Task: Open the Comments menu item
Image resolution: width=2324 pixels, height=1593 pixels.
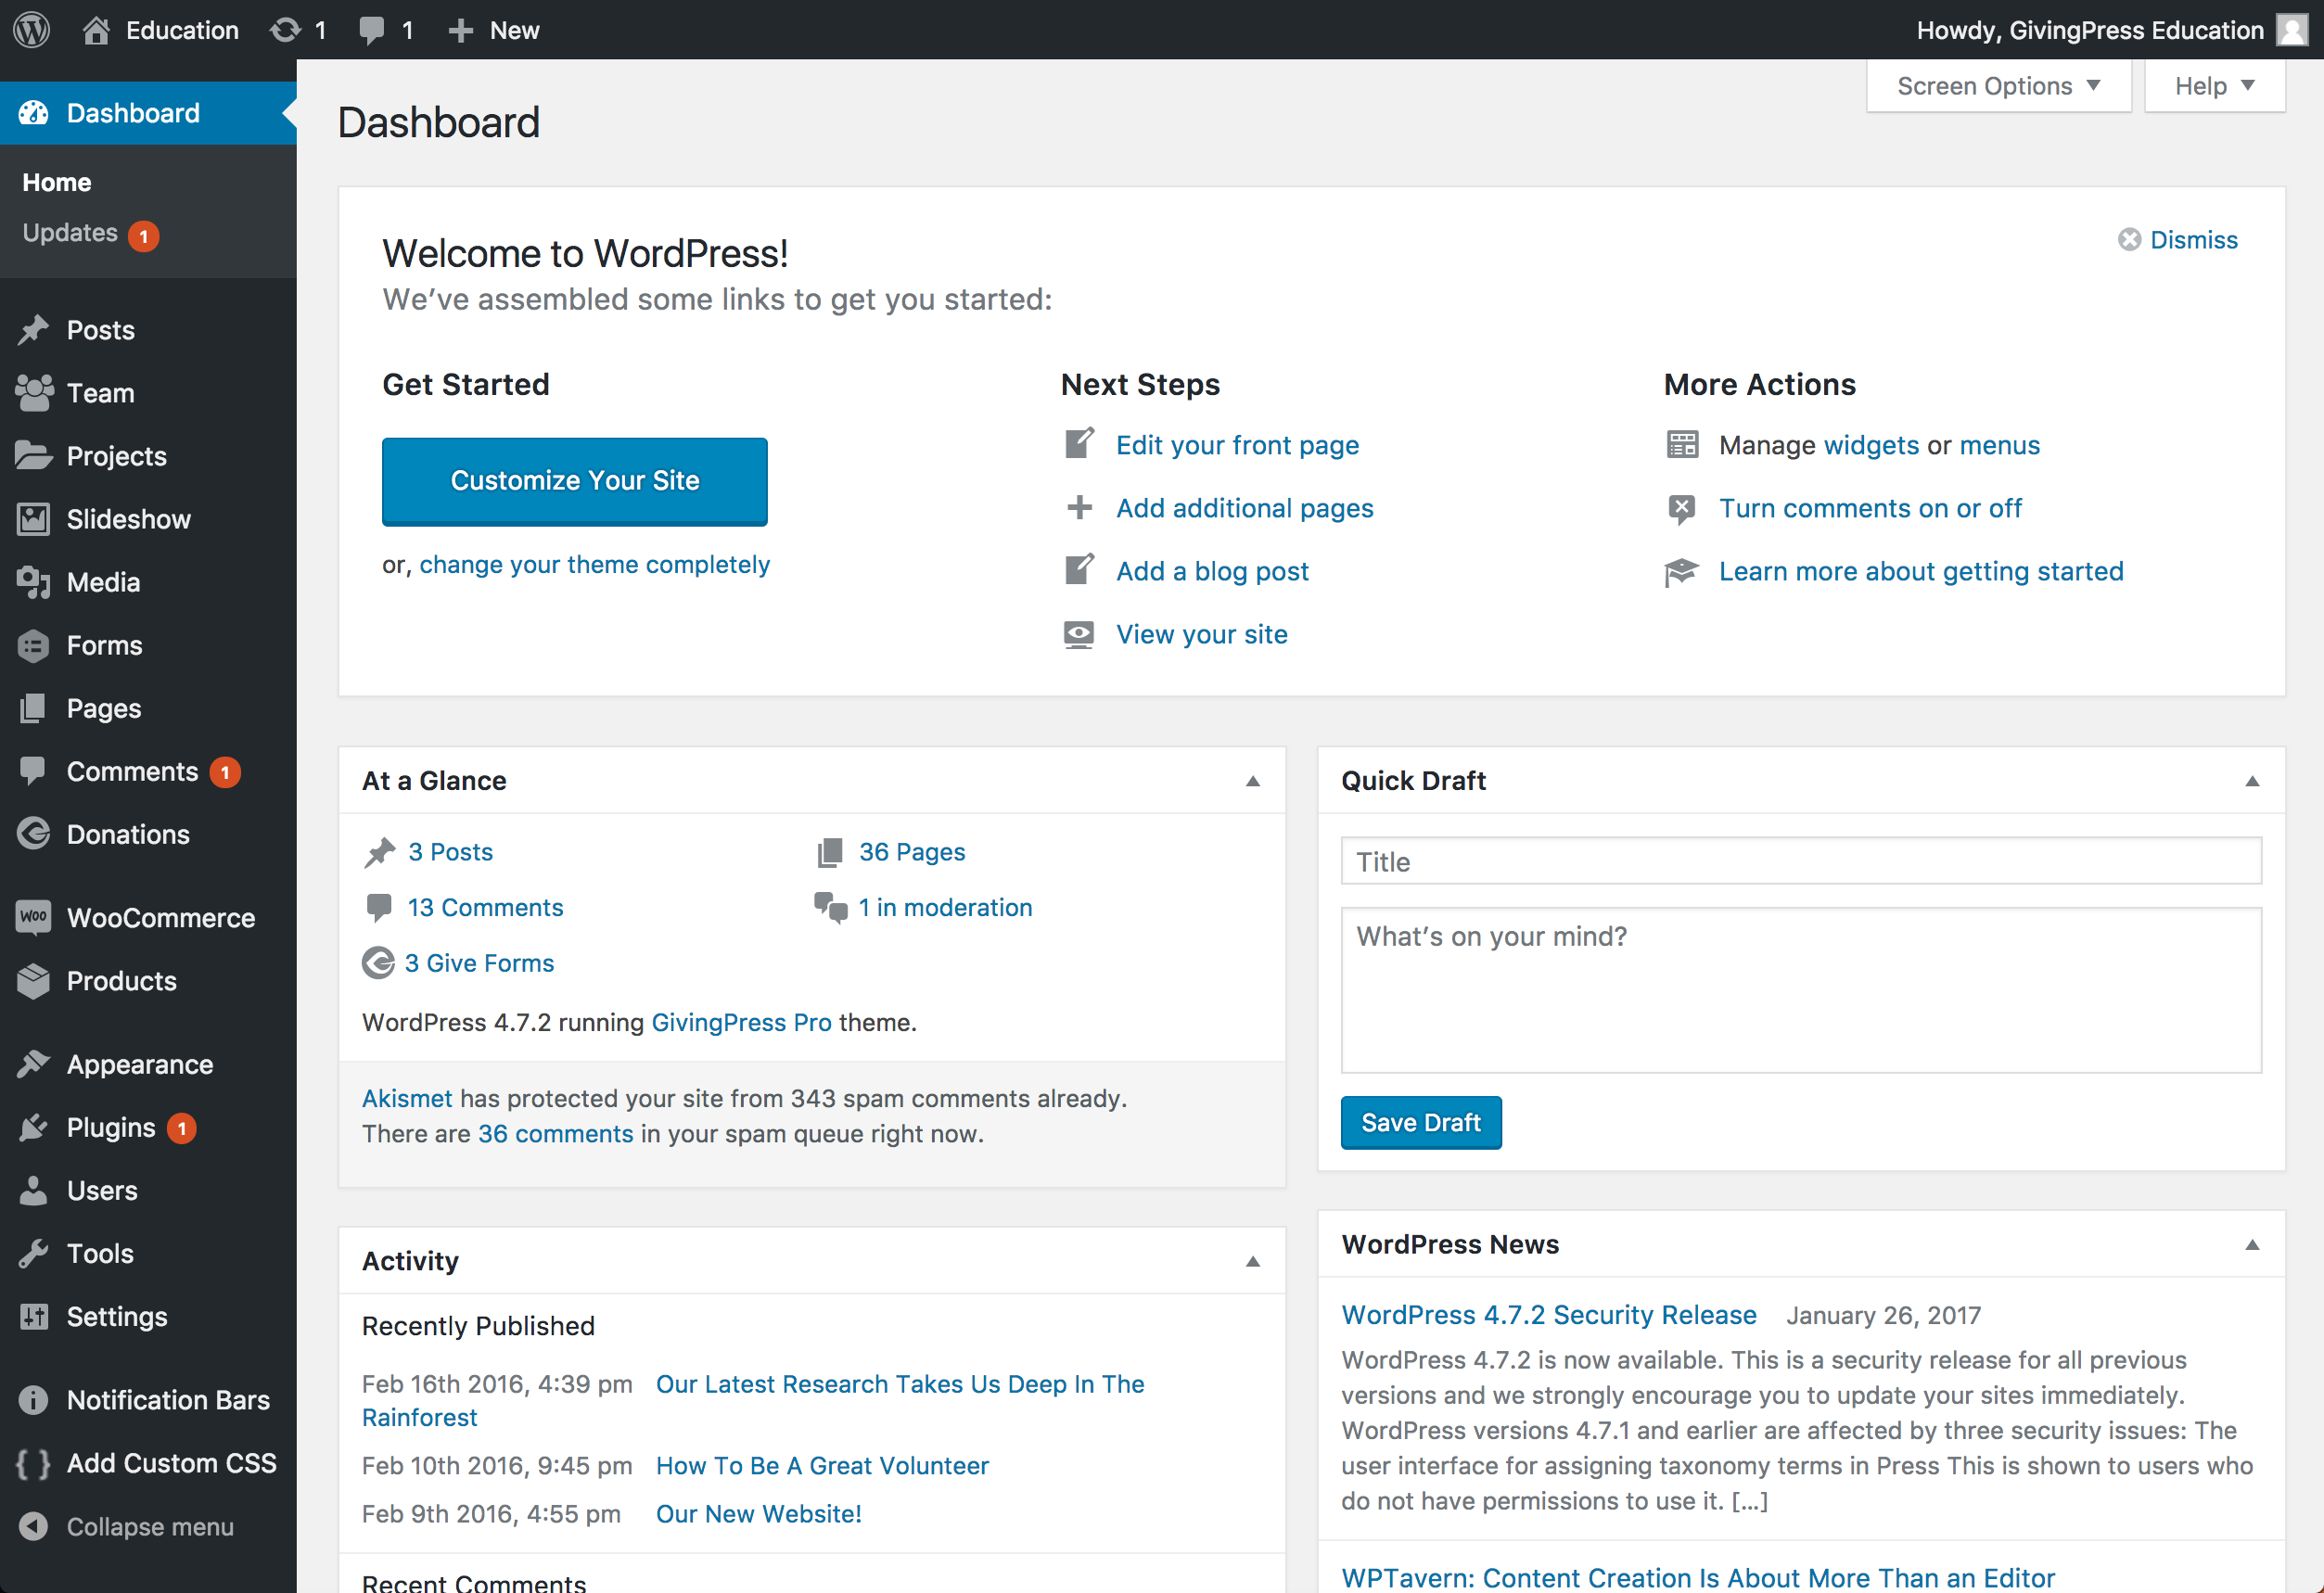Action: [x=148, y=771]
